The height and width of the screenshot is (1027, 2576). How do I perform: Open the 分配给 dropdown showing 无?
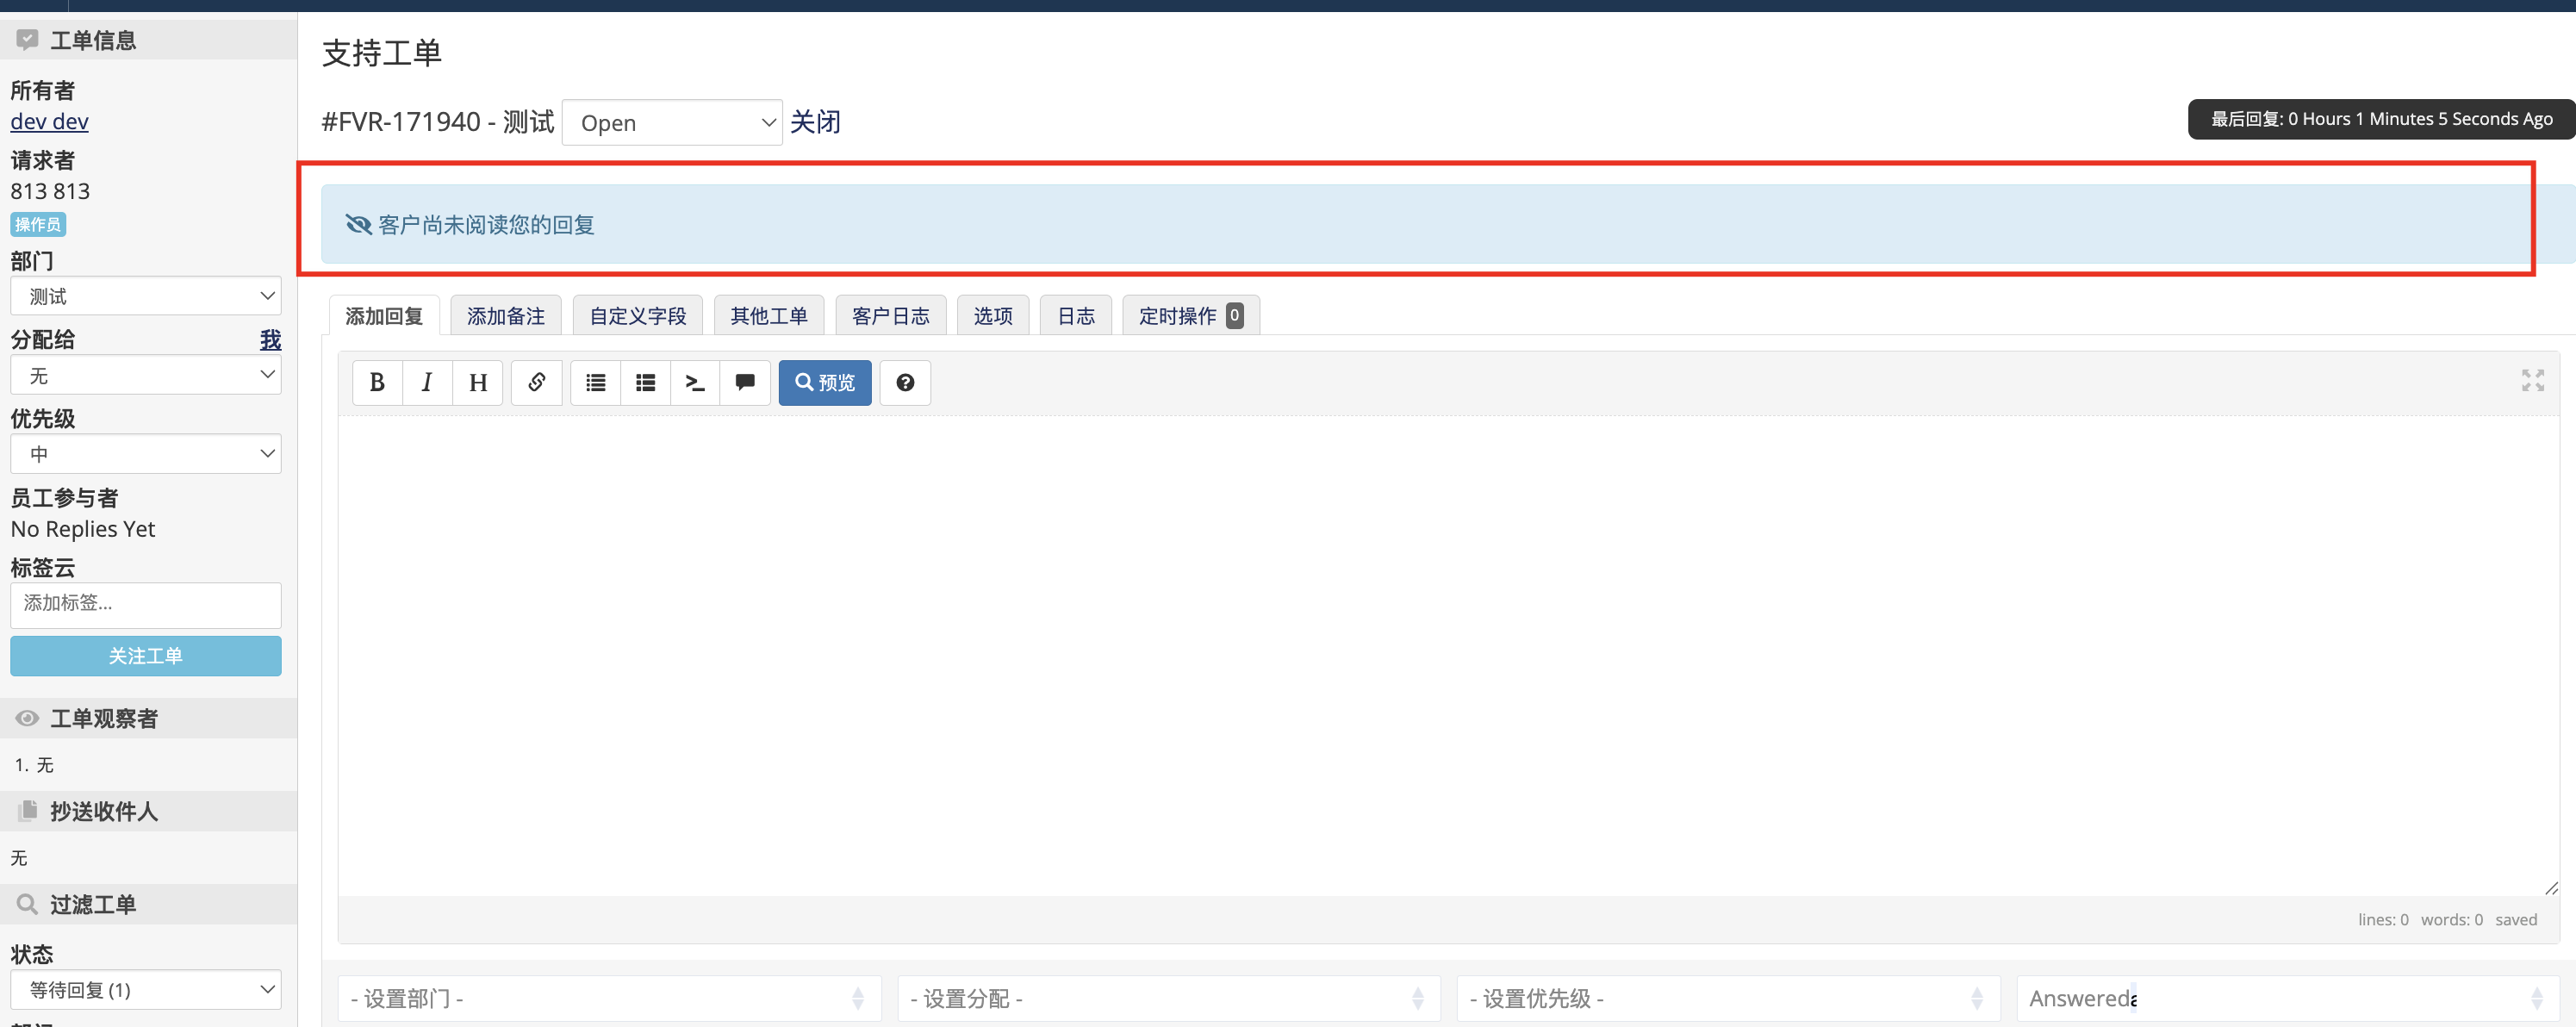[x=146, y=375]
